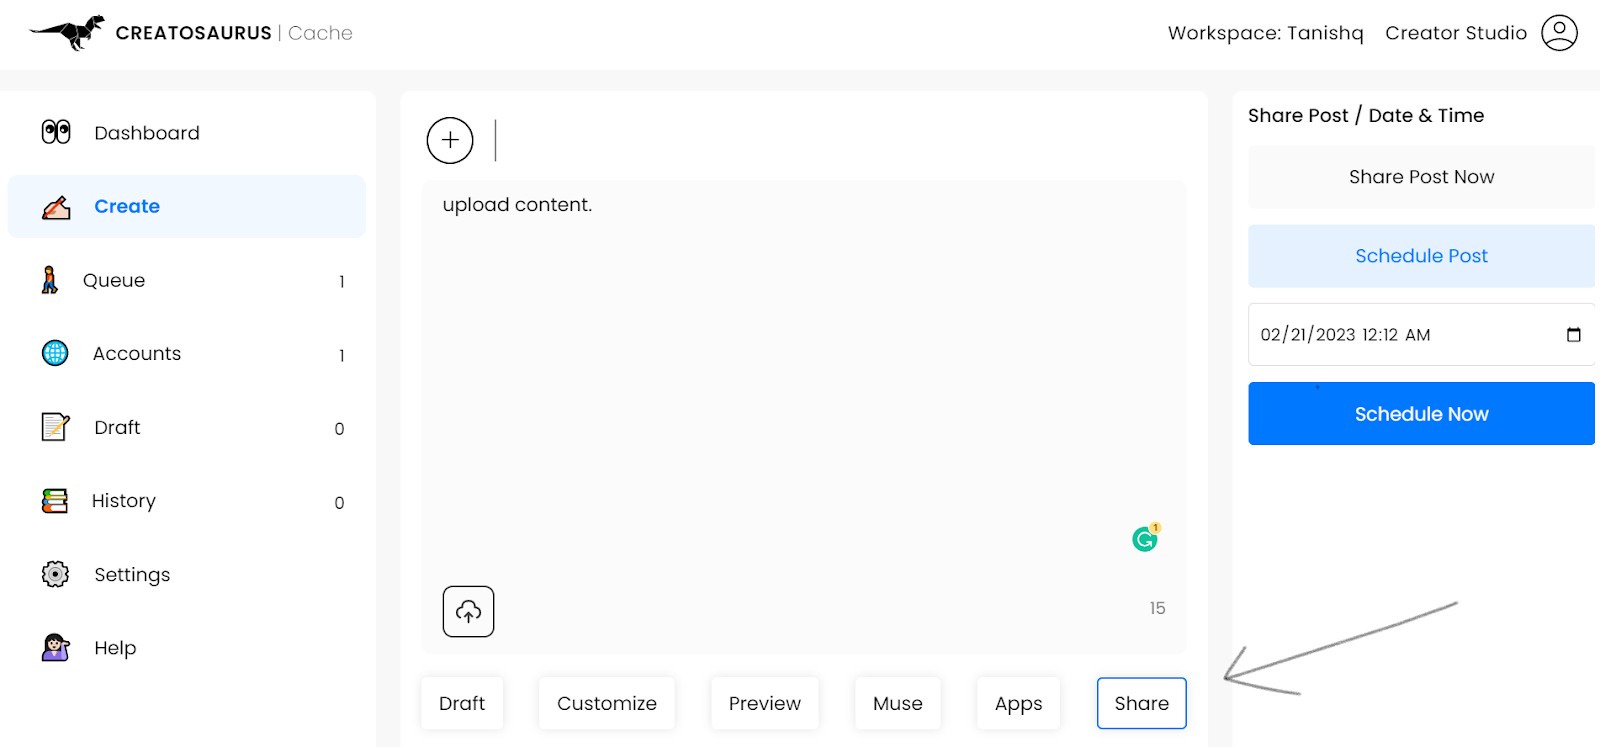Select Share Post Now option
The width and height of the screenshot is (1600, 747).
(1421, 177)
